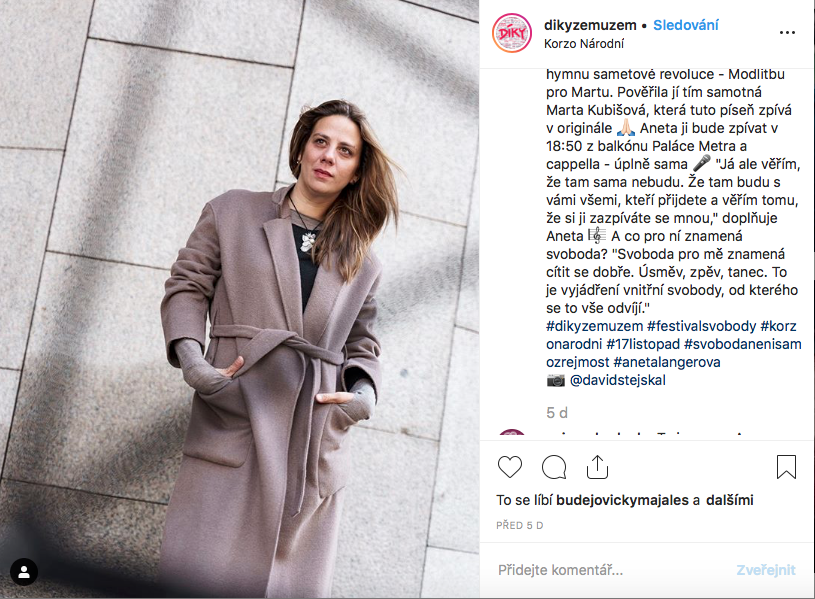This screenshot has width=815, height=599.
Task: Click the dikyzemuzem username
Action: [x=590, y=25]
